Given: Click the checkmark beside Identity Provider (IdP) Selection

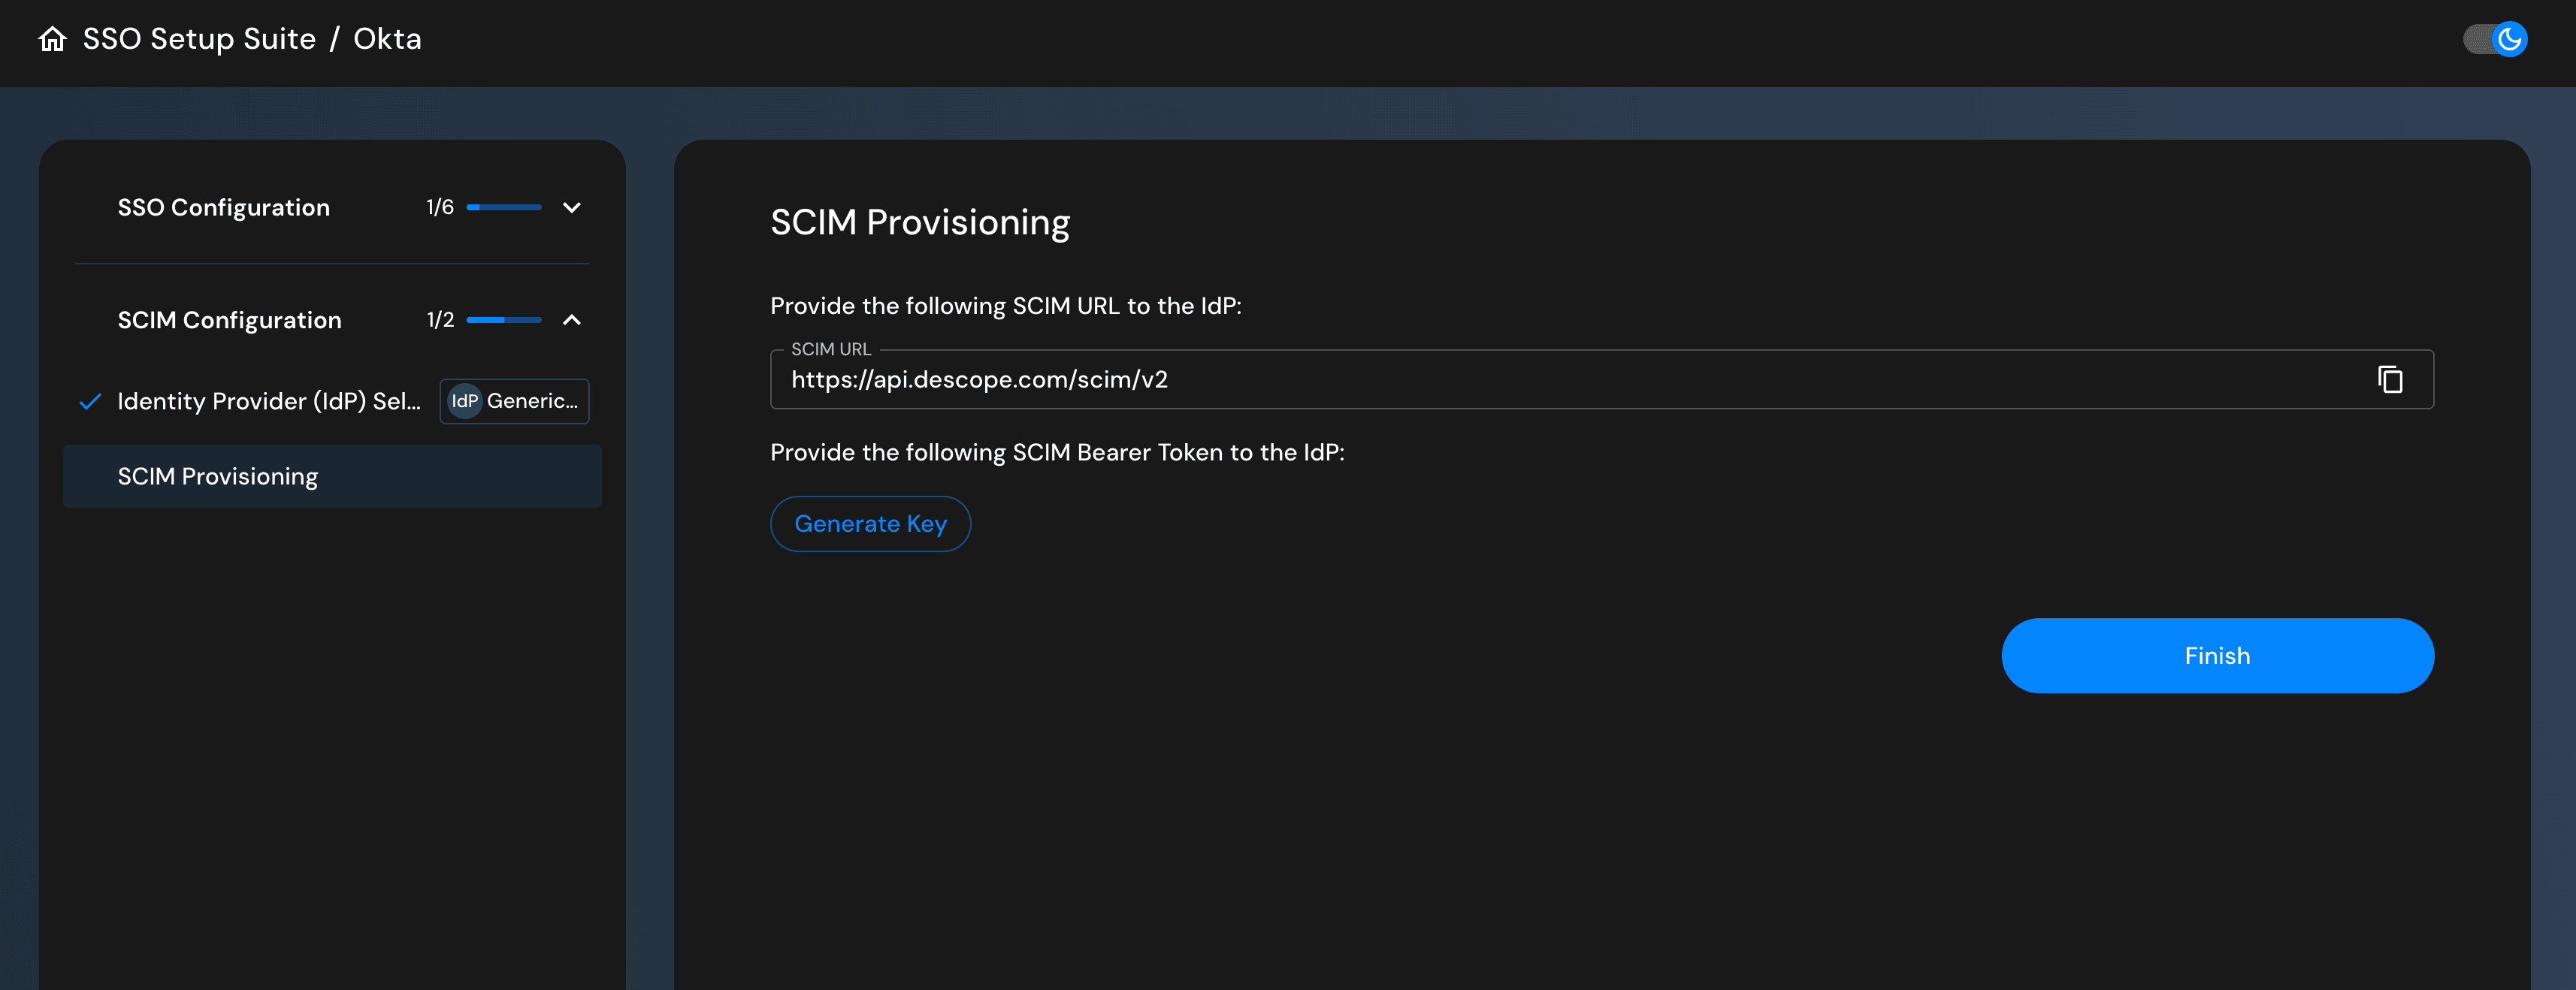Looking at the screenshot, I should [89, 401].
